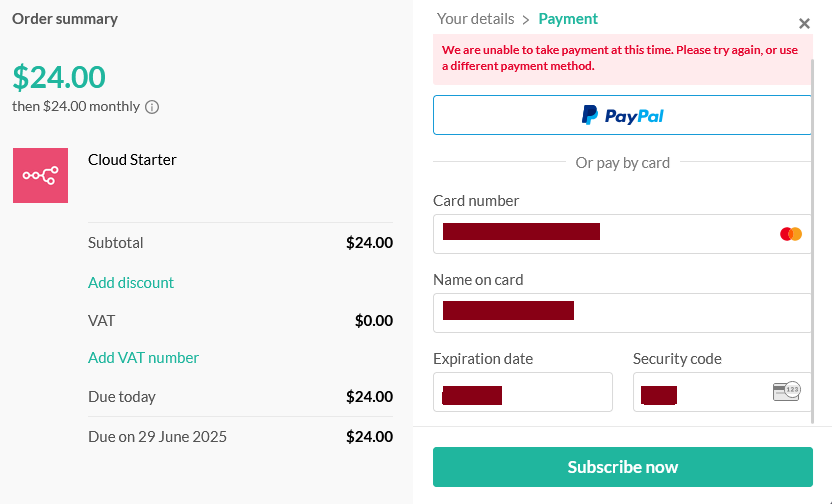This screenshot has width=833, height=504.
Task: Click the Cloud Starter plan name
Action: tap(132, 160)
